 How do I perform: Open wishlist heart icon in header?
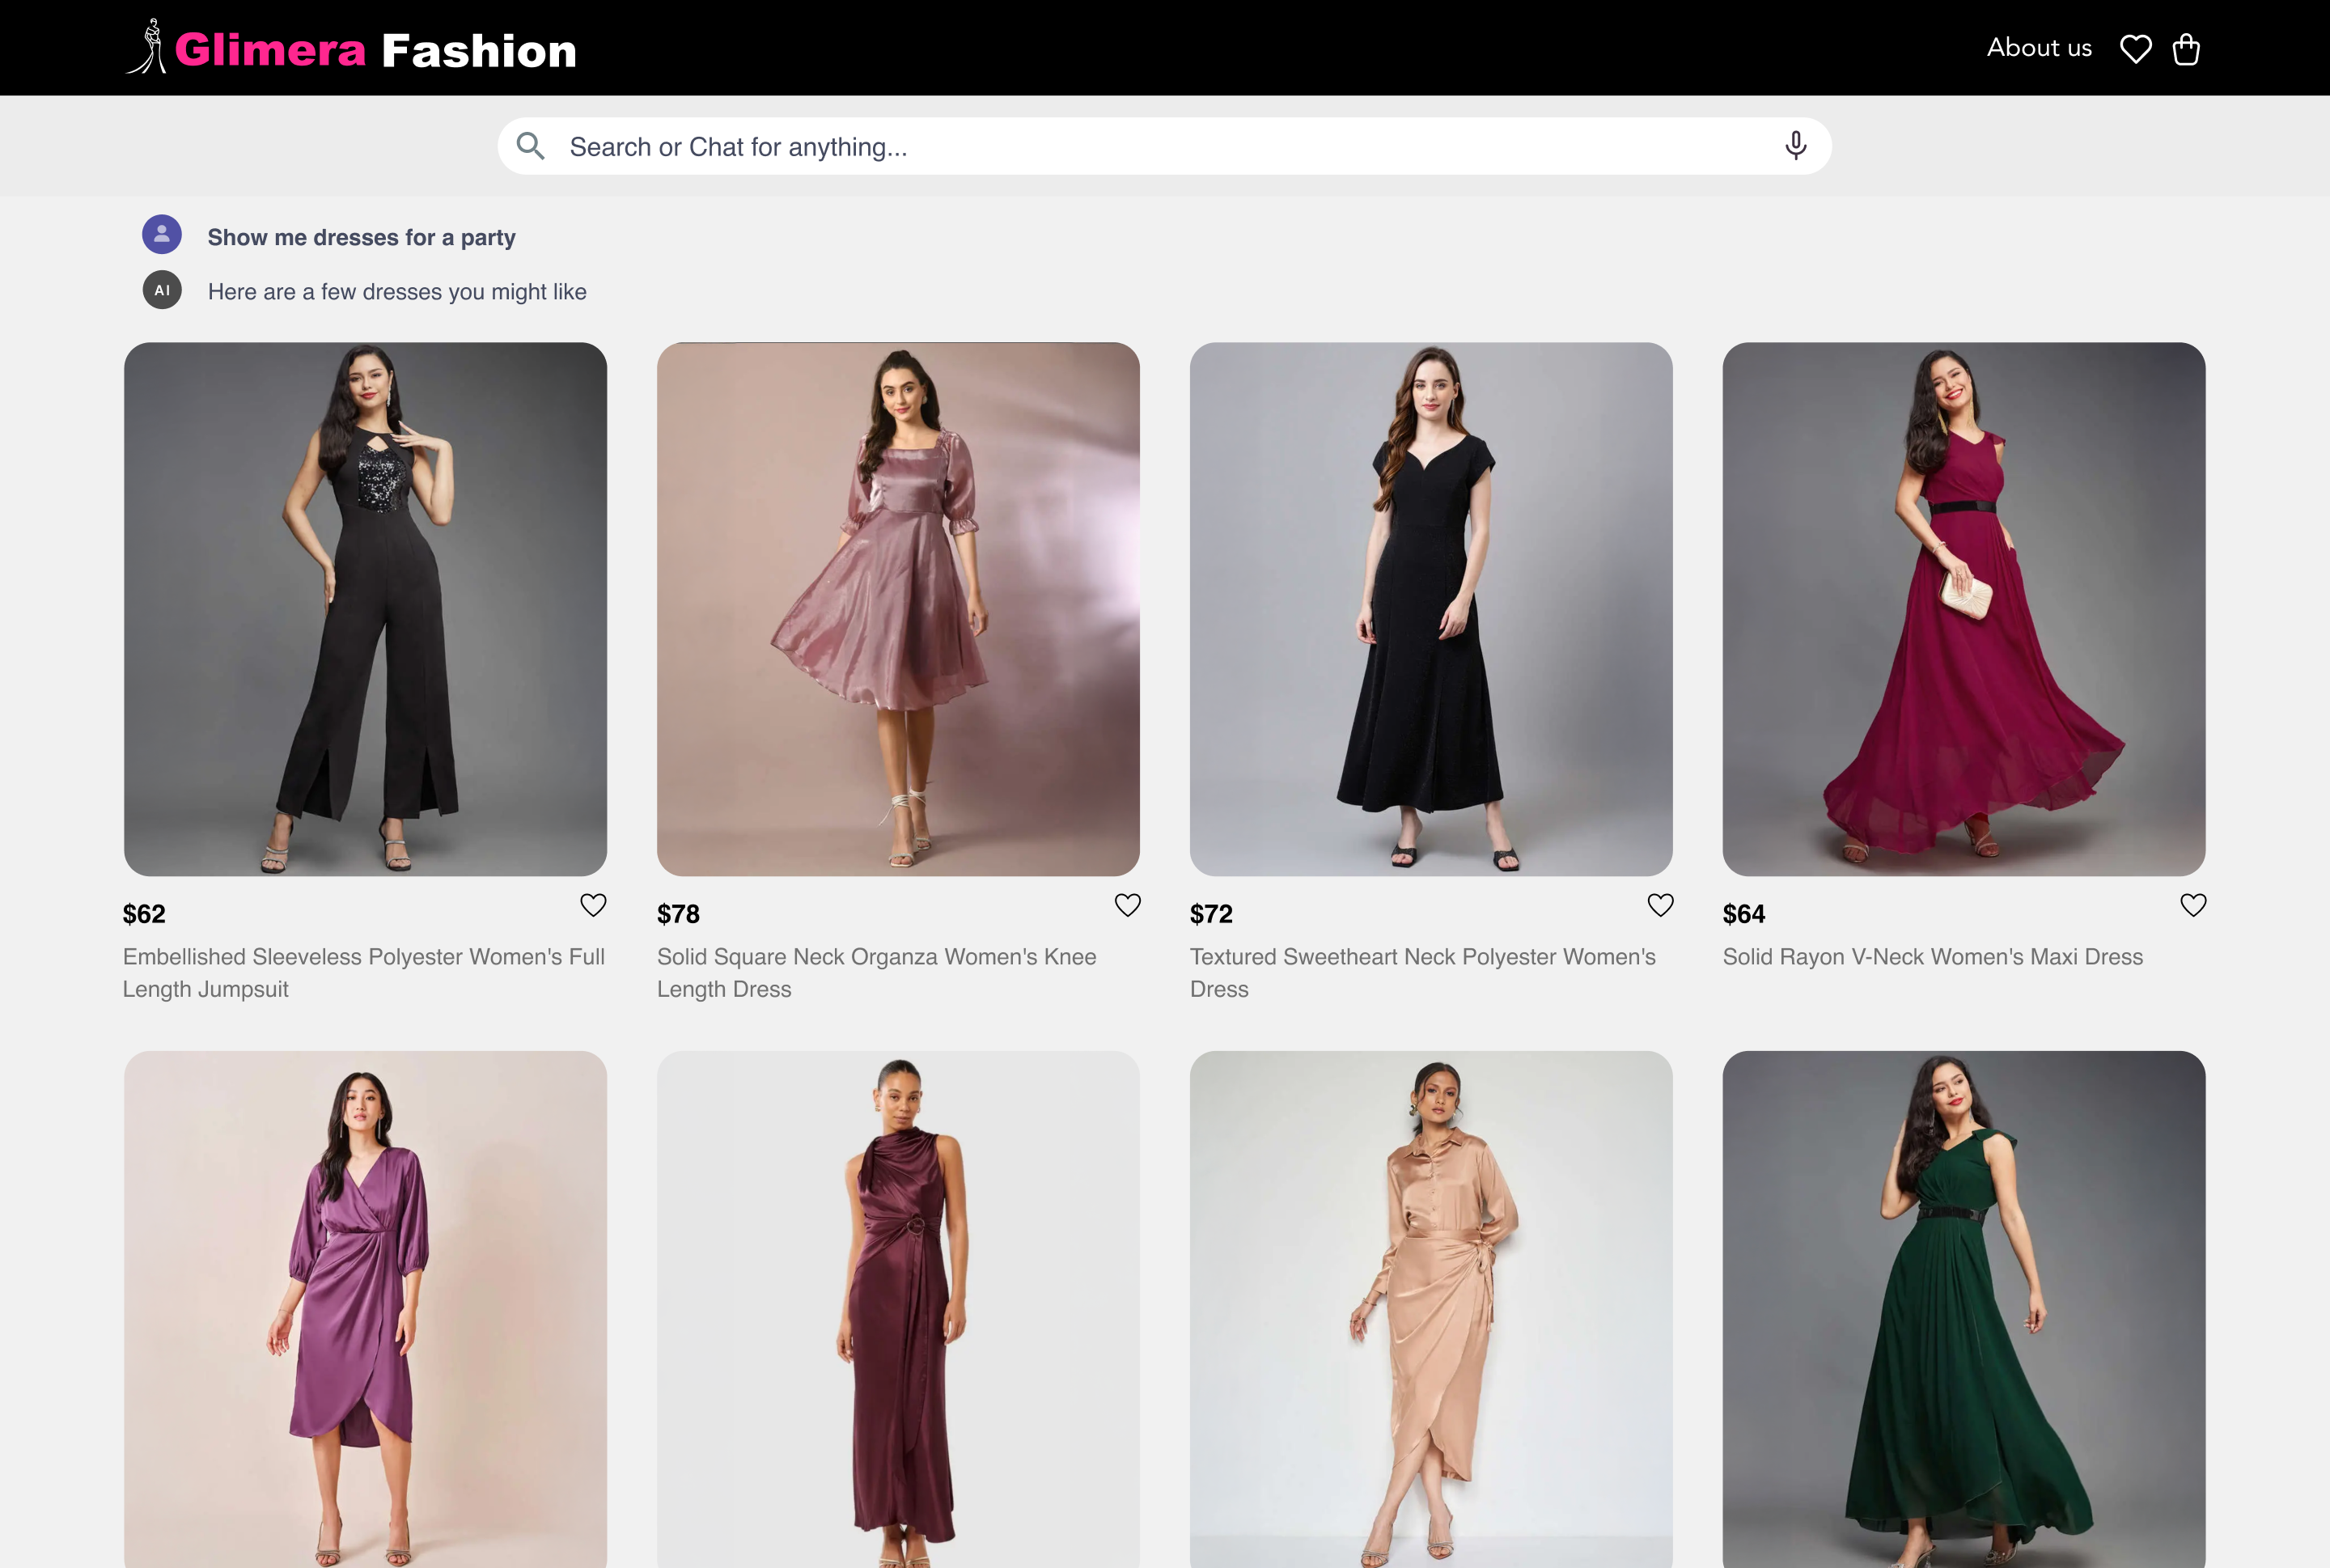2136,49
